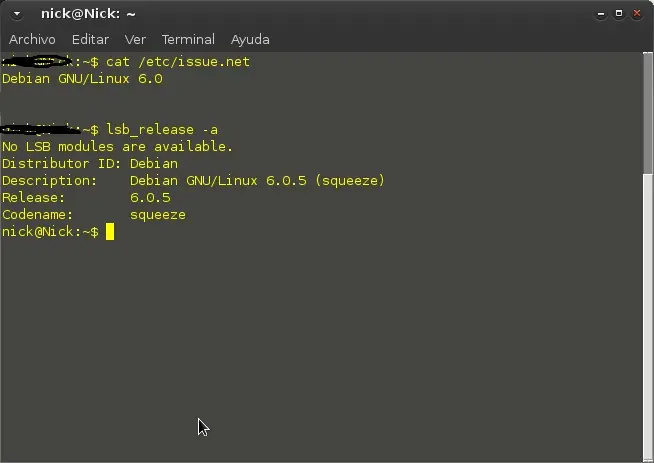The width and height of the screenshot is (654, 463).
Task: Click 'No LSB modules are available.' line
Action: 117,146
